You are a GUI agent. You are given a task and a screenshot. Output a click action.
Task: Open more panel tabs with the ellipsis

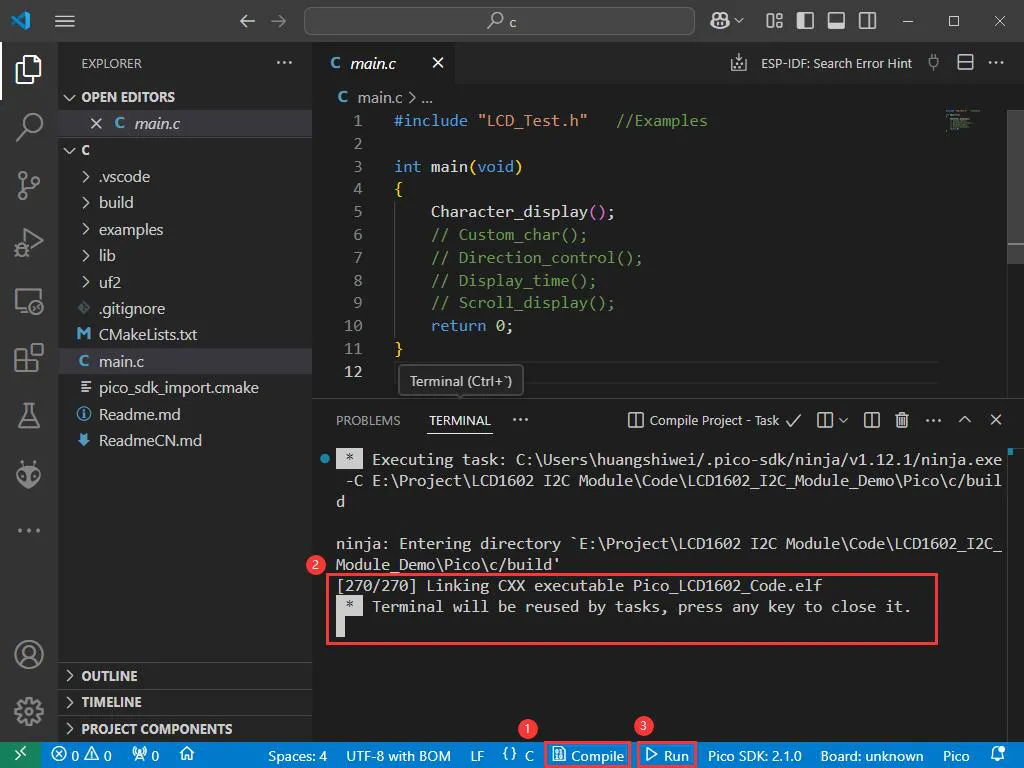point(520,420)
